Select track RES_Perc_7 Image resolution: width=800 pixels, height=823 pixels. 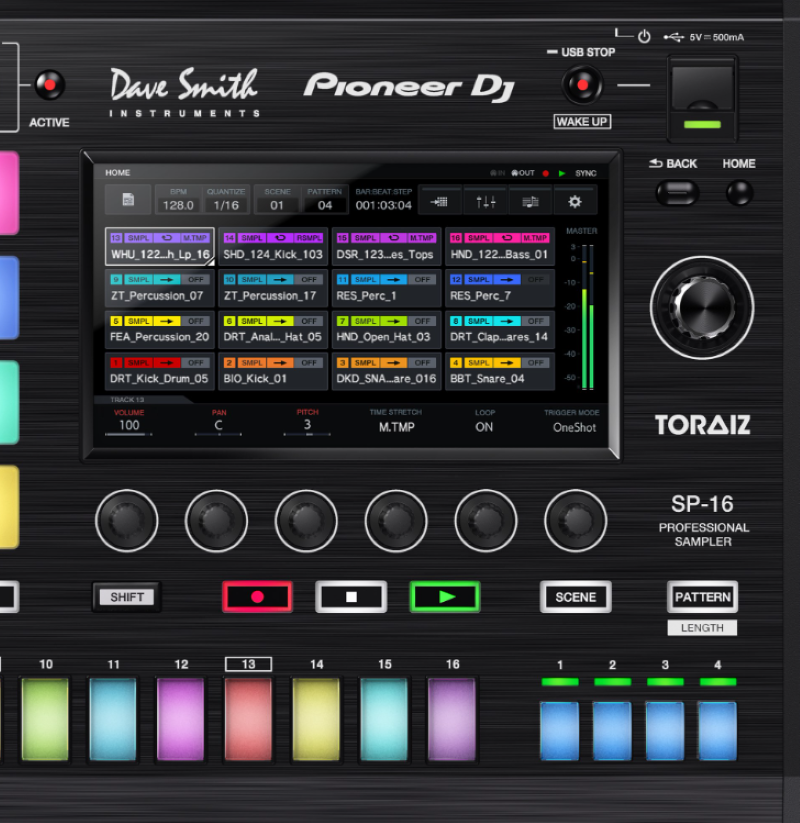(x=500, y=288)
